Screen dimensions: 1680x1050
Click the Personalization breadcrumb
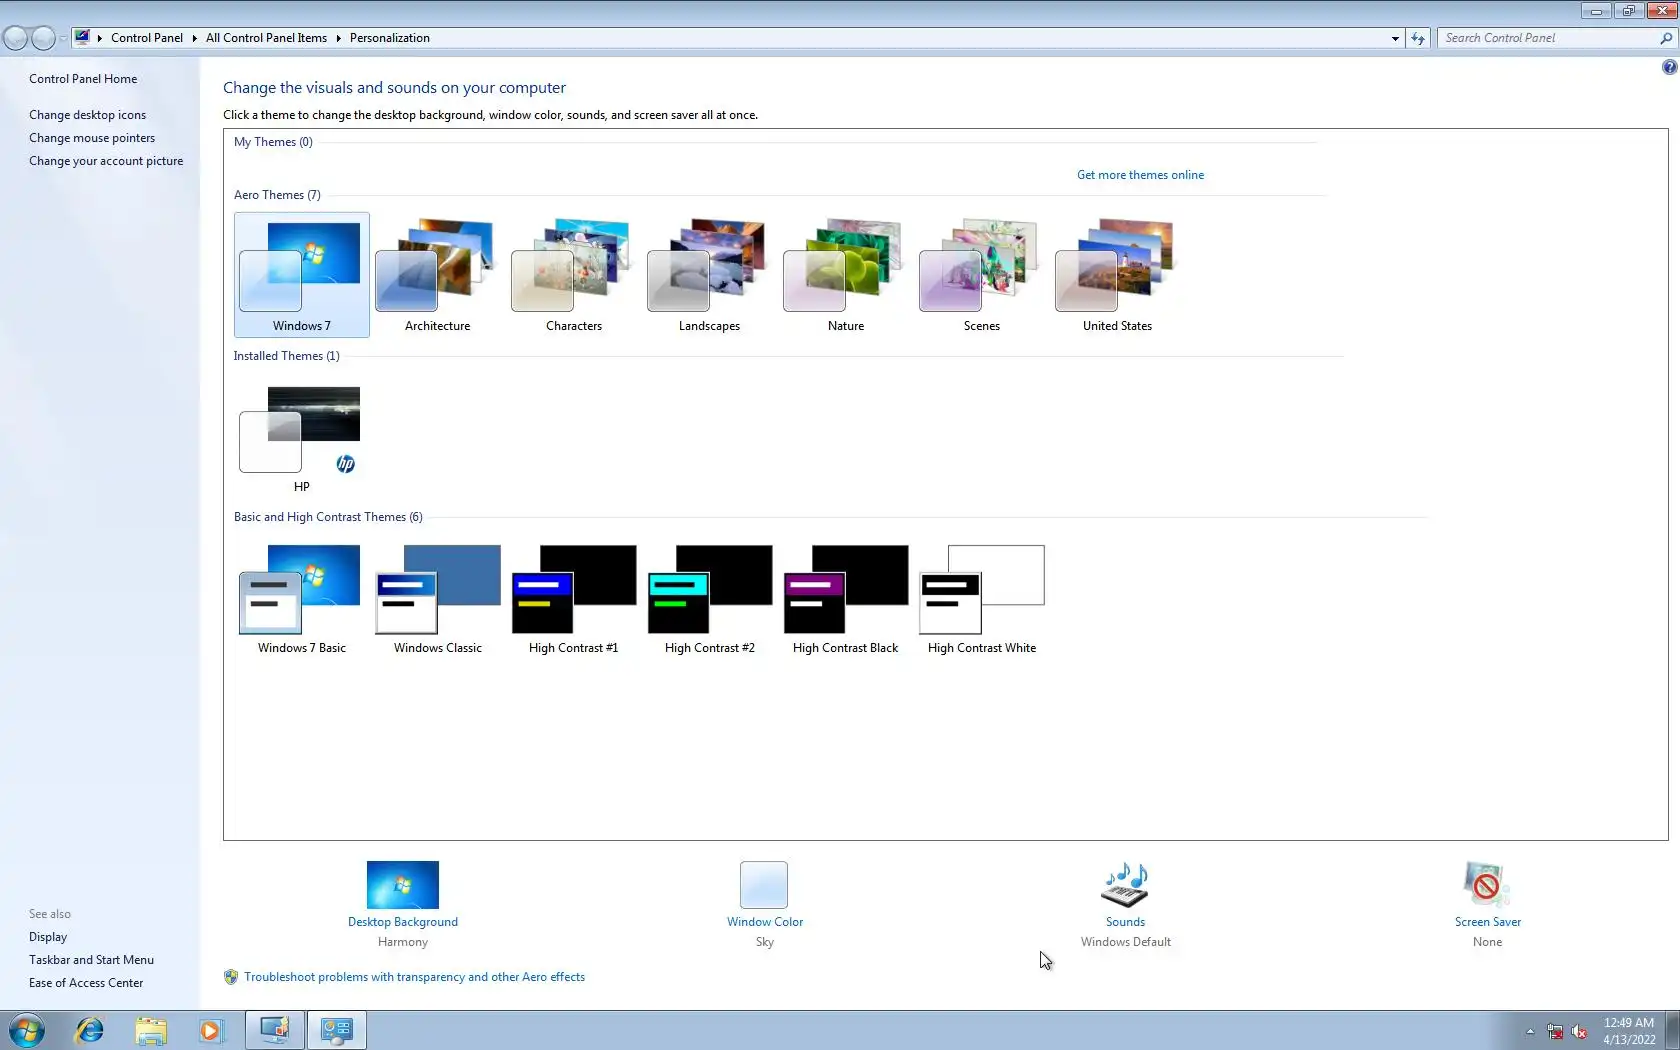(390, 38)
